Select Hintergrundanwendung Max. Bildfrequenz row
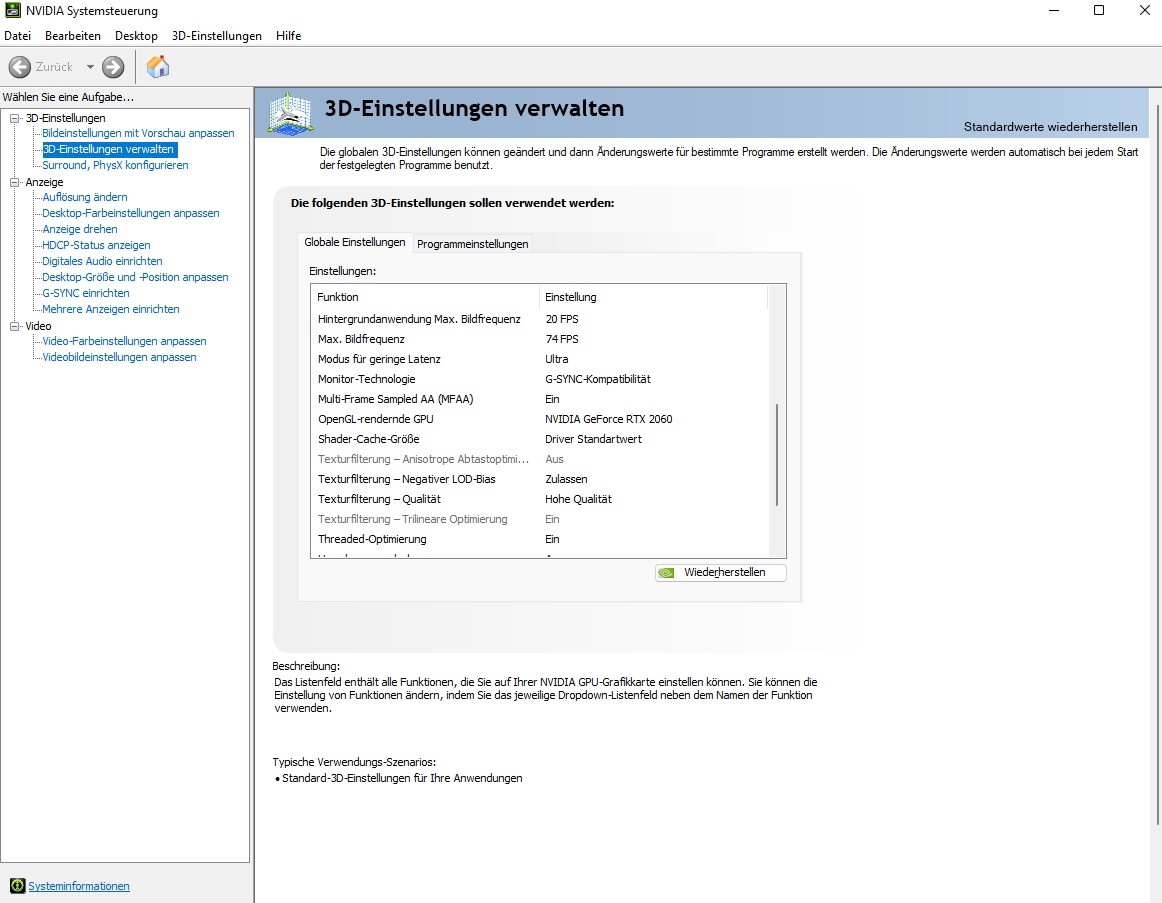Viewport: 1162px width, 903px height. [x=540, y=319]
